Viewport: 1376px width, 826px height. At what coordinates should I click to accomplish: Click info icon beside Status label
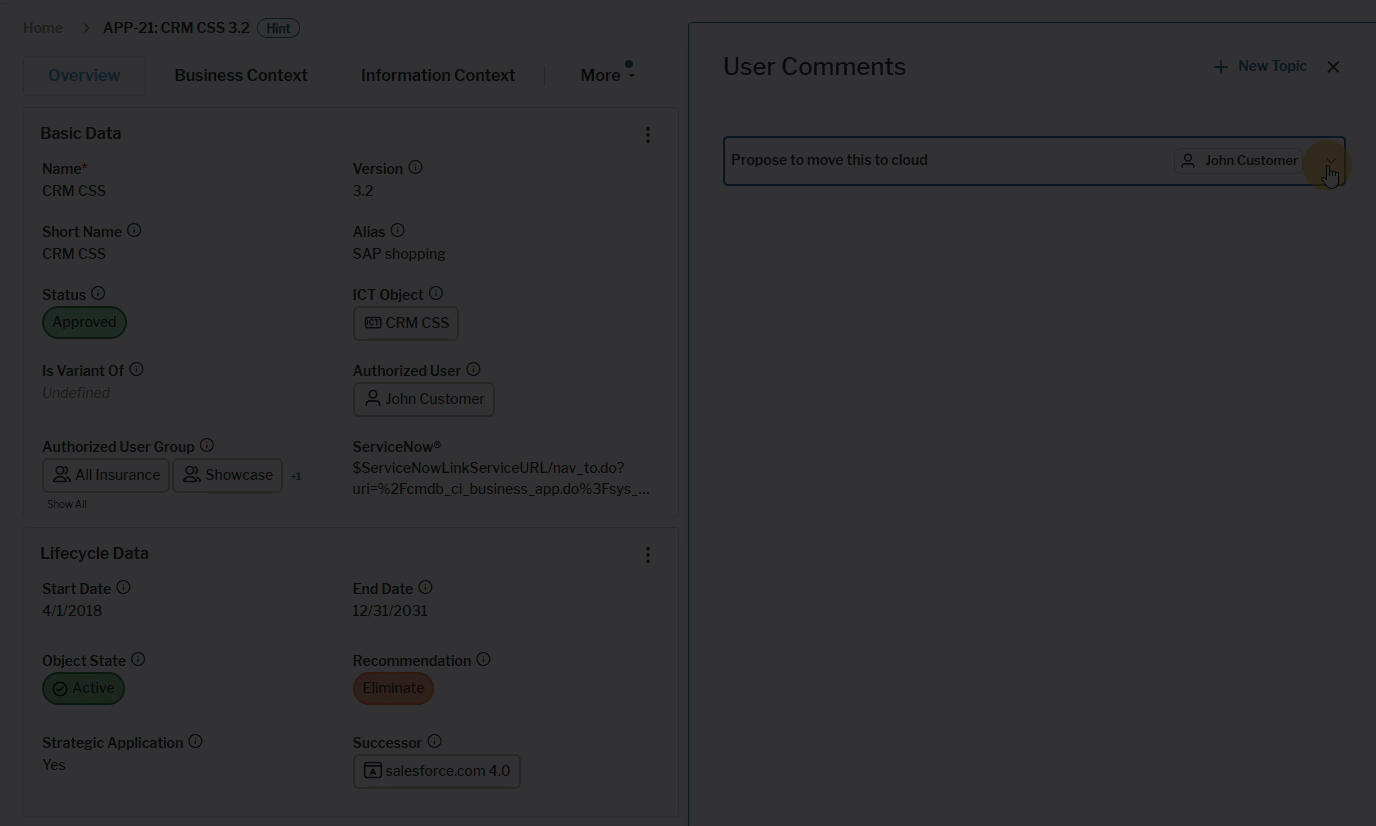98,294
